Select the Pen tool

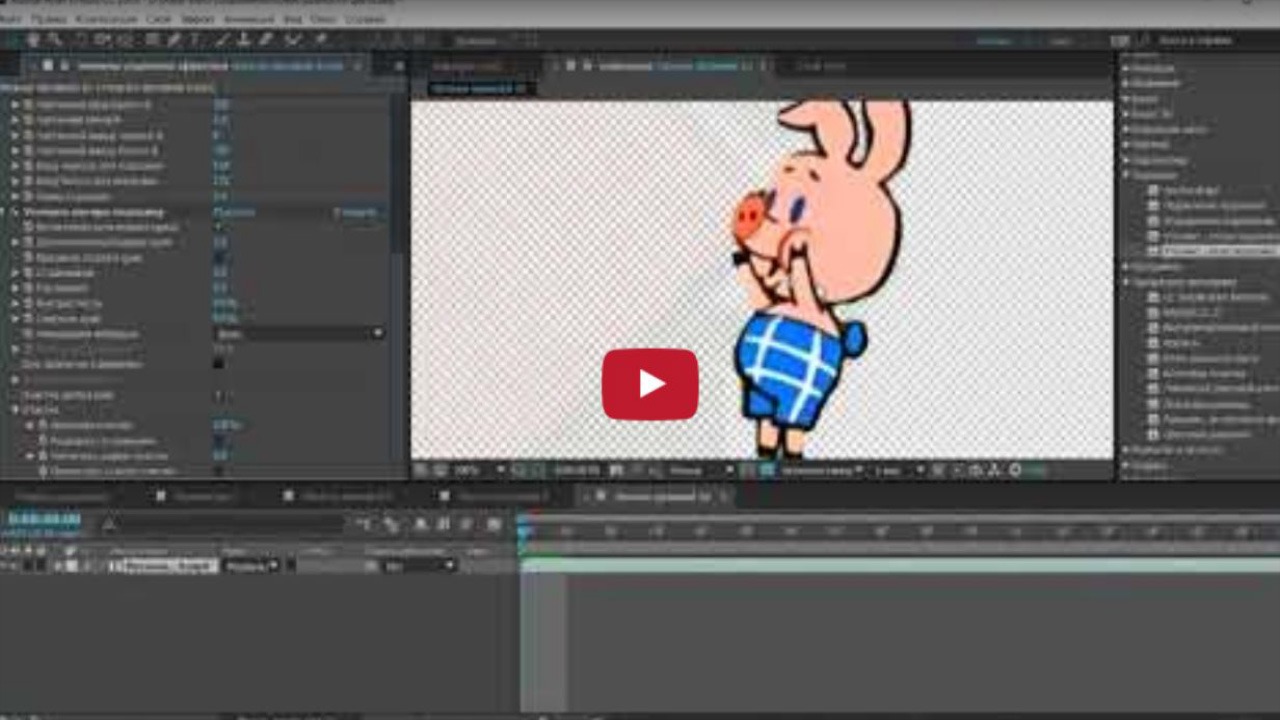173,40
